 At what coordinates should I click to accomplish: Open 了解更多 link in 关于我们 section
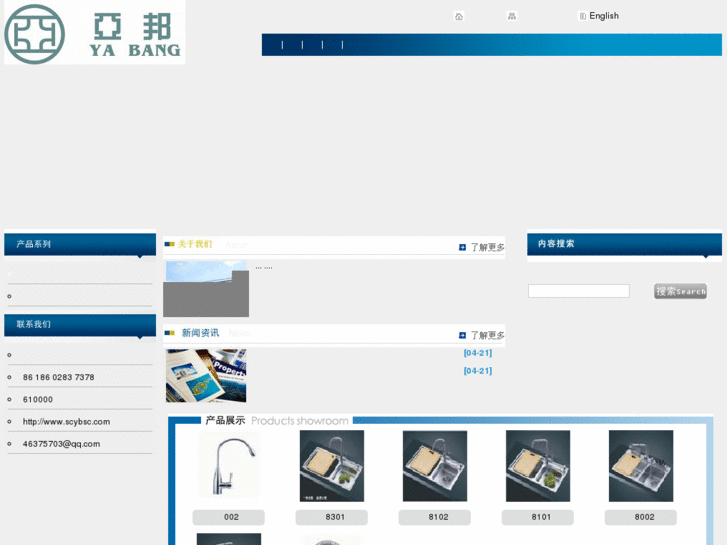[x=487, y=247]
